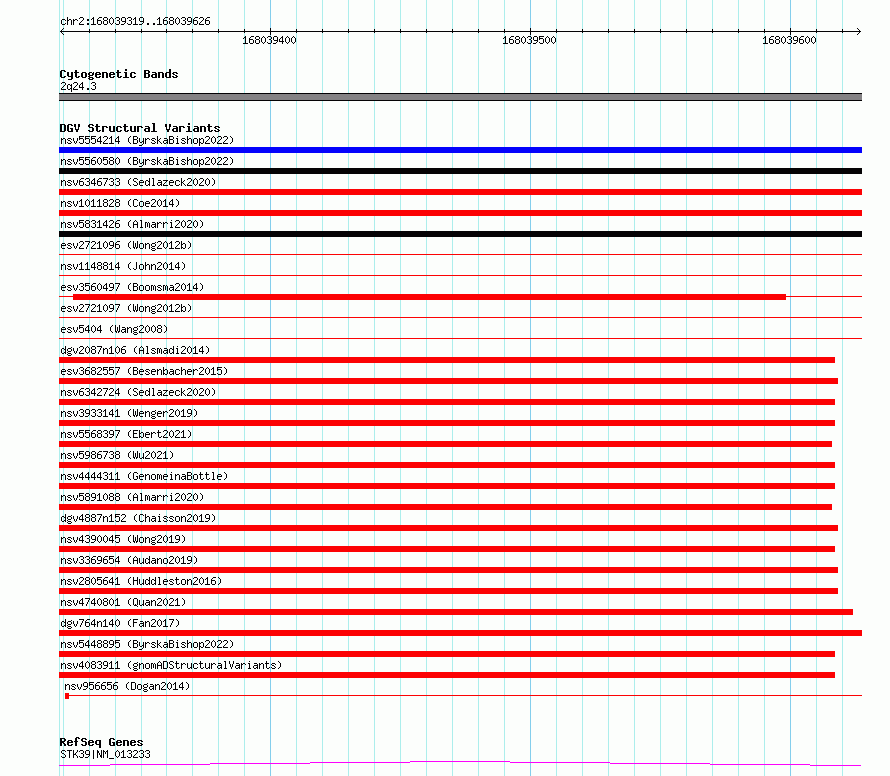The image size is (890, 776).
Task: Open the RefSeq Genes track title
Action: (x=101, y=742)
